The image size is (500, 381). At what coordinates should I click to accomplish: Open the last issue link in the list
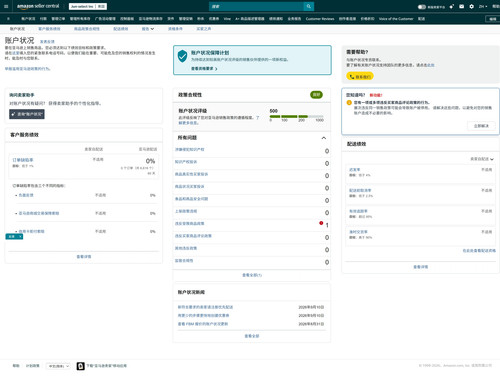[184, 261]
